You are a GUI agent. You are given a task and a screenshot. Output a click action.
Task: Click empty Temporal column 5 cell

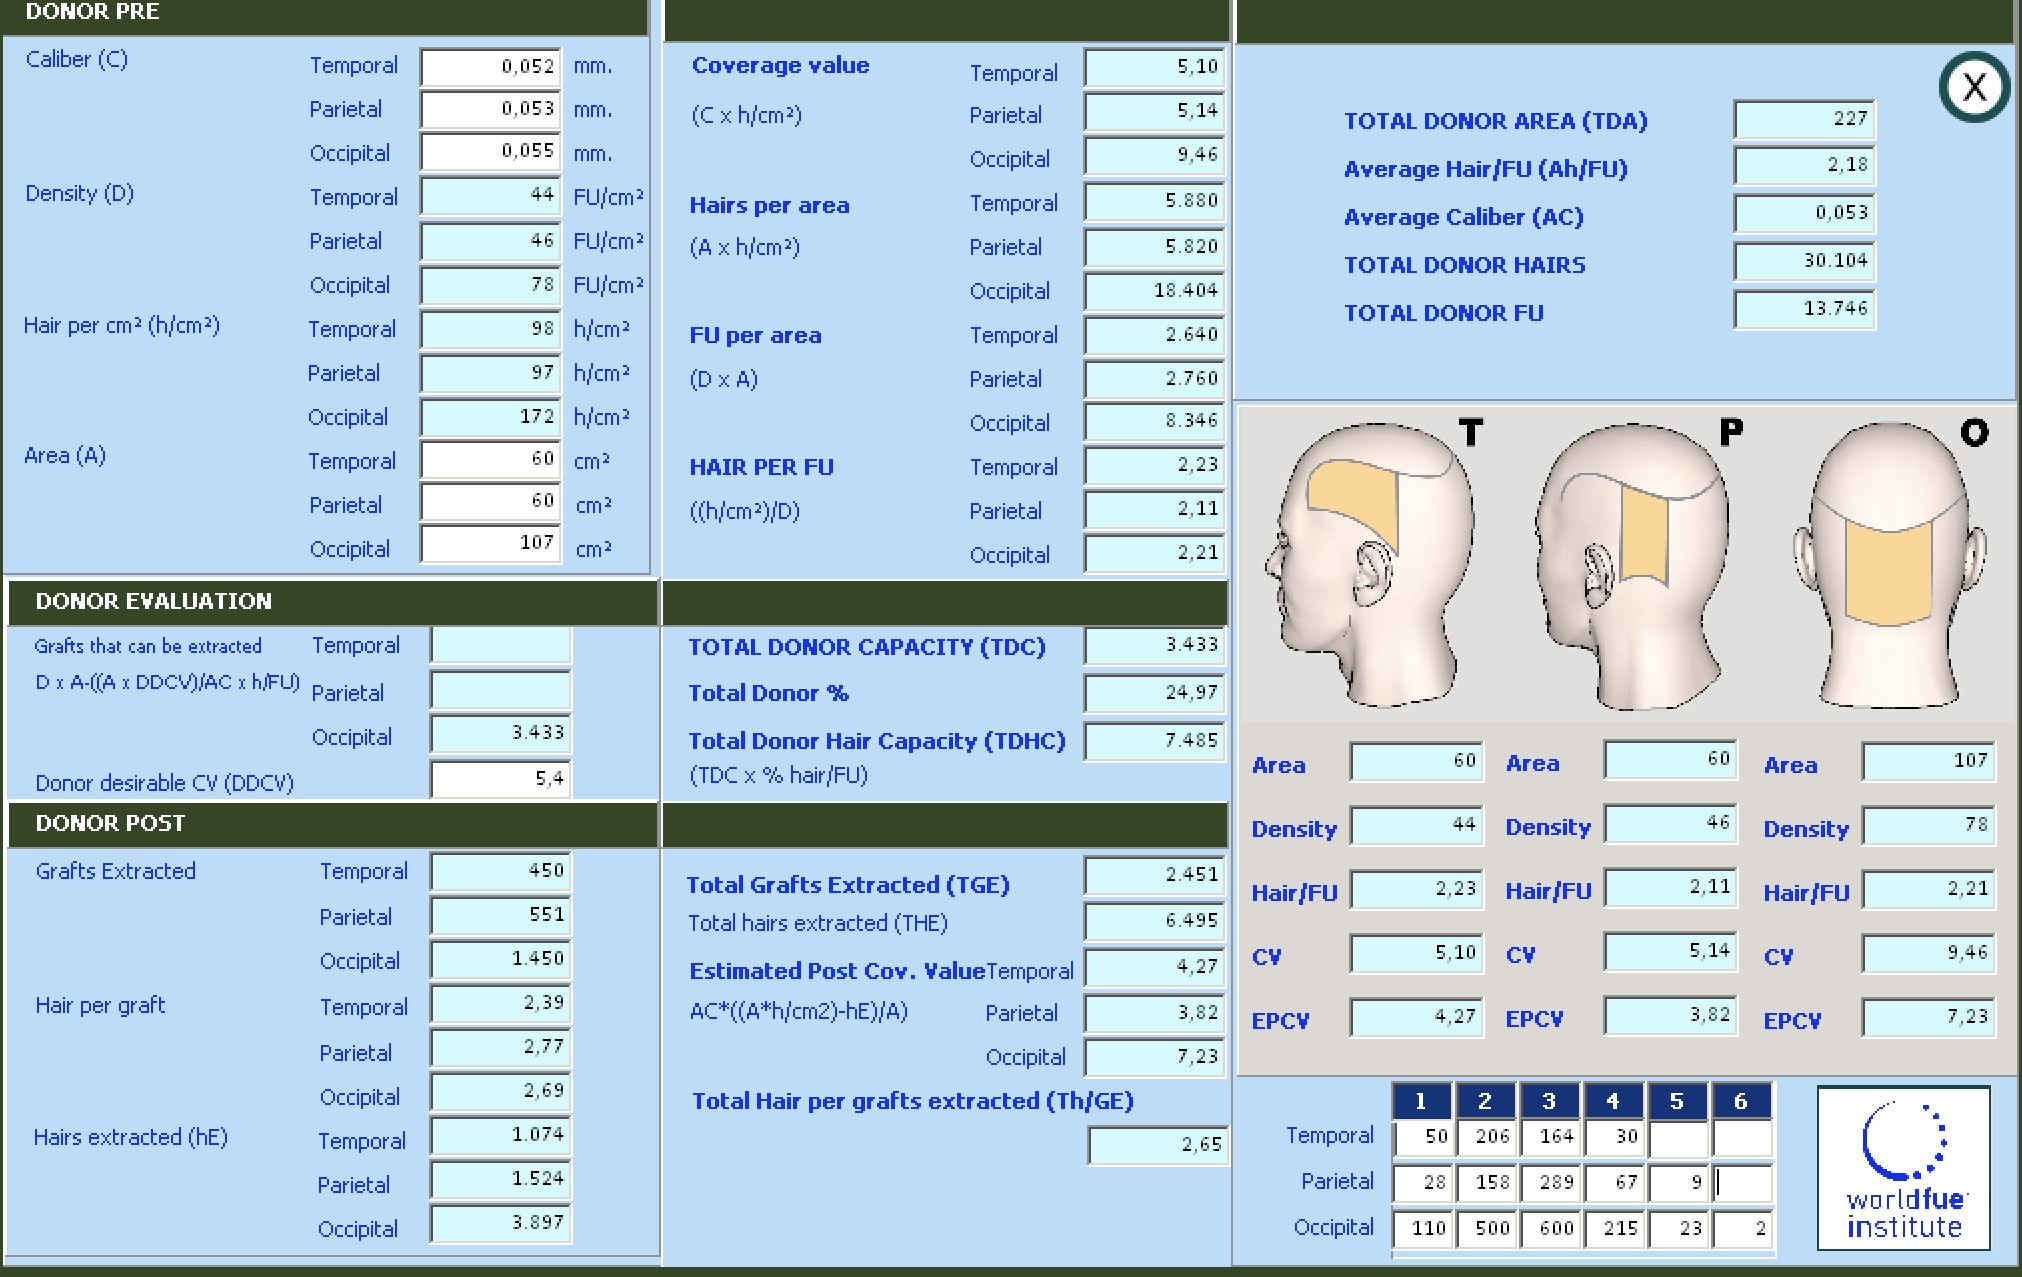tap(1678, 1137)
